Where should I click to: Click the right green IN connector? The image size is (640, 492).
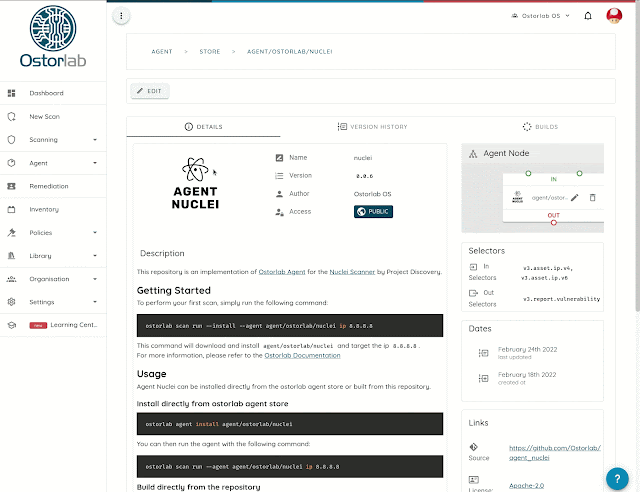point(580,174)
